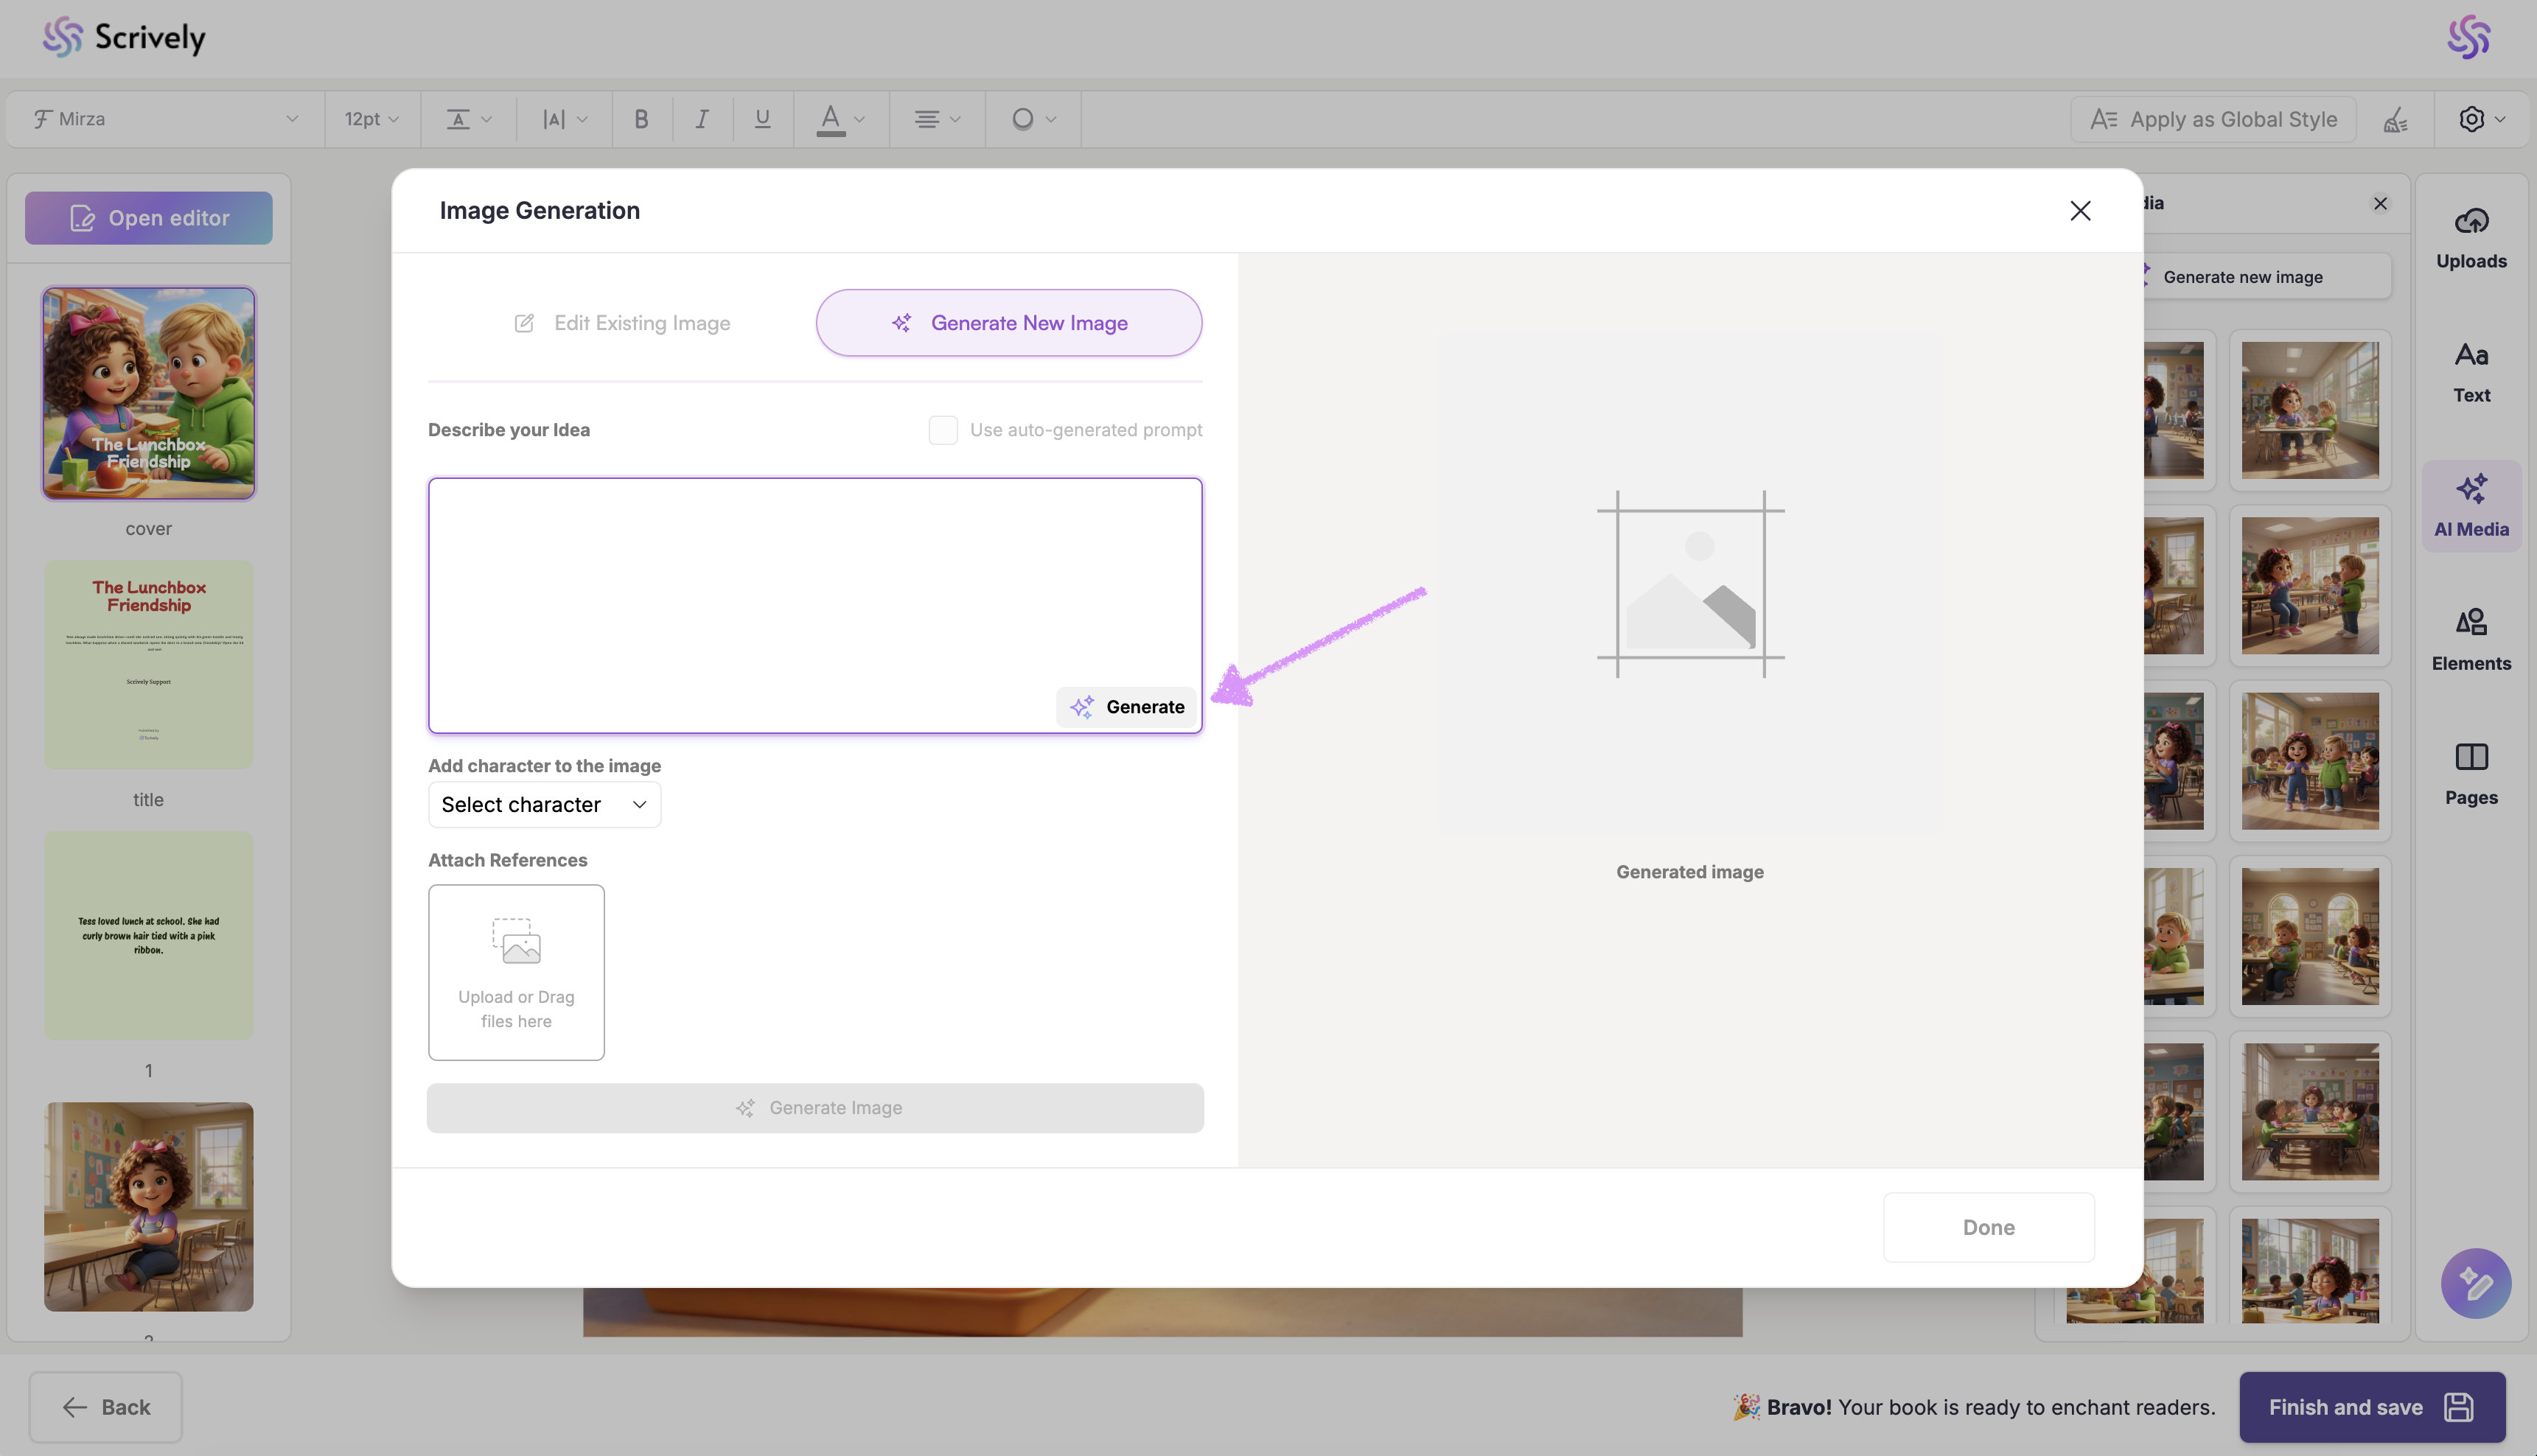
Task: Open the Elements panel
Action: (2470, 640)
